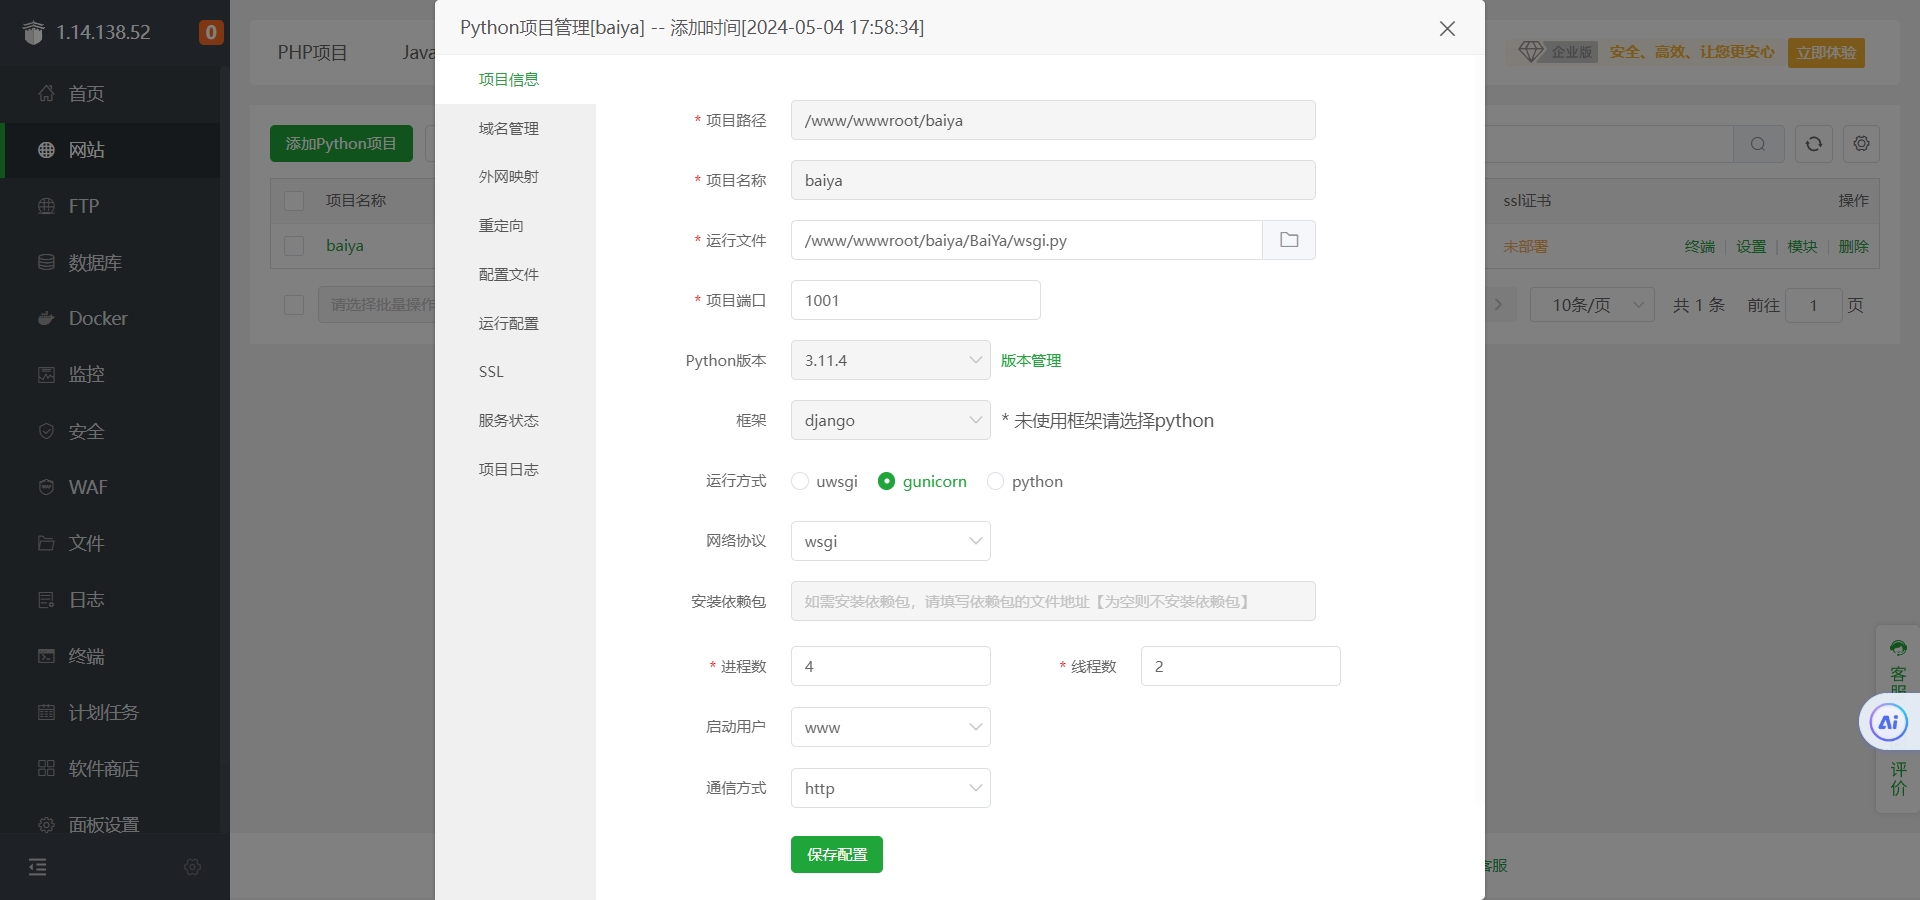Viewport: 1920px width, 900px height.
Task: Click the orange notification badge 0
Action: tap(211, 32)
